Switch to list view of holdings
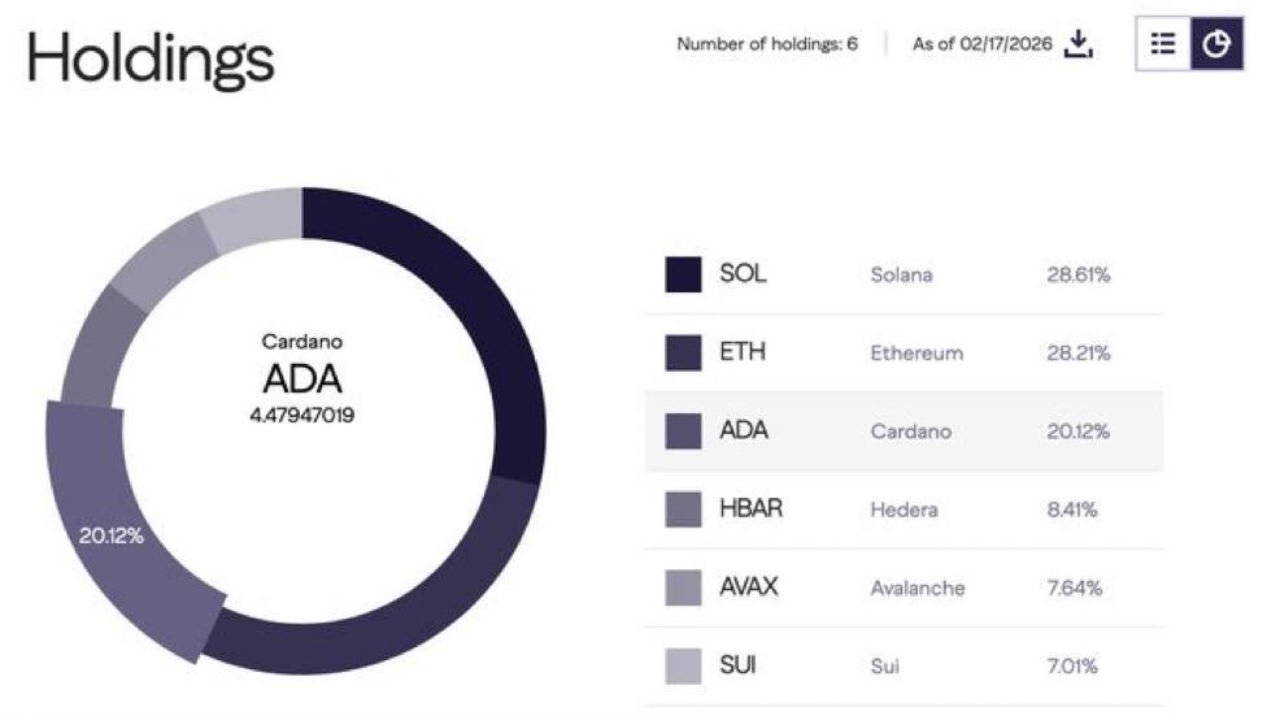Image resolution: width=1280 pixels, height=720 pixels. (x=1162, y=45)
